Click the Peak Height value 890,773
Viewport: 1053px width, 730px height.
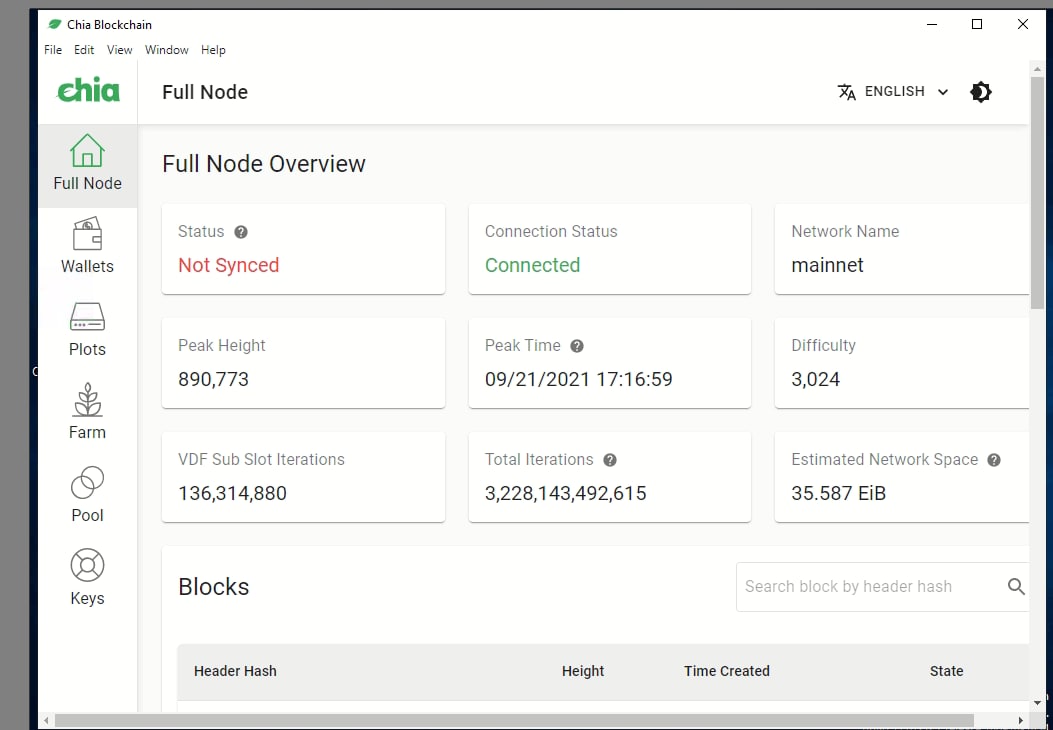click(214, 379)
